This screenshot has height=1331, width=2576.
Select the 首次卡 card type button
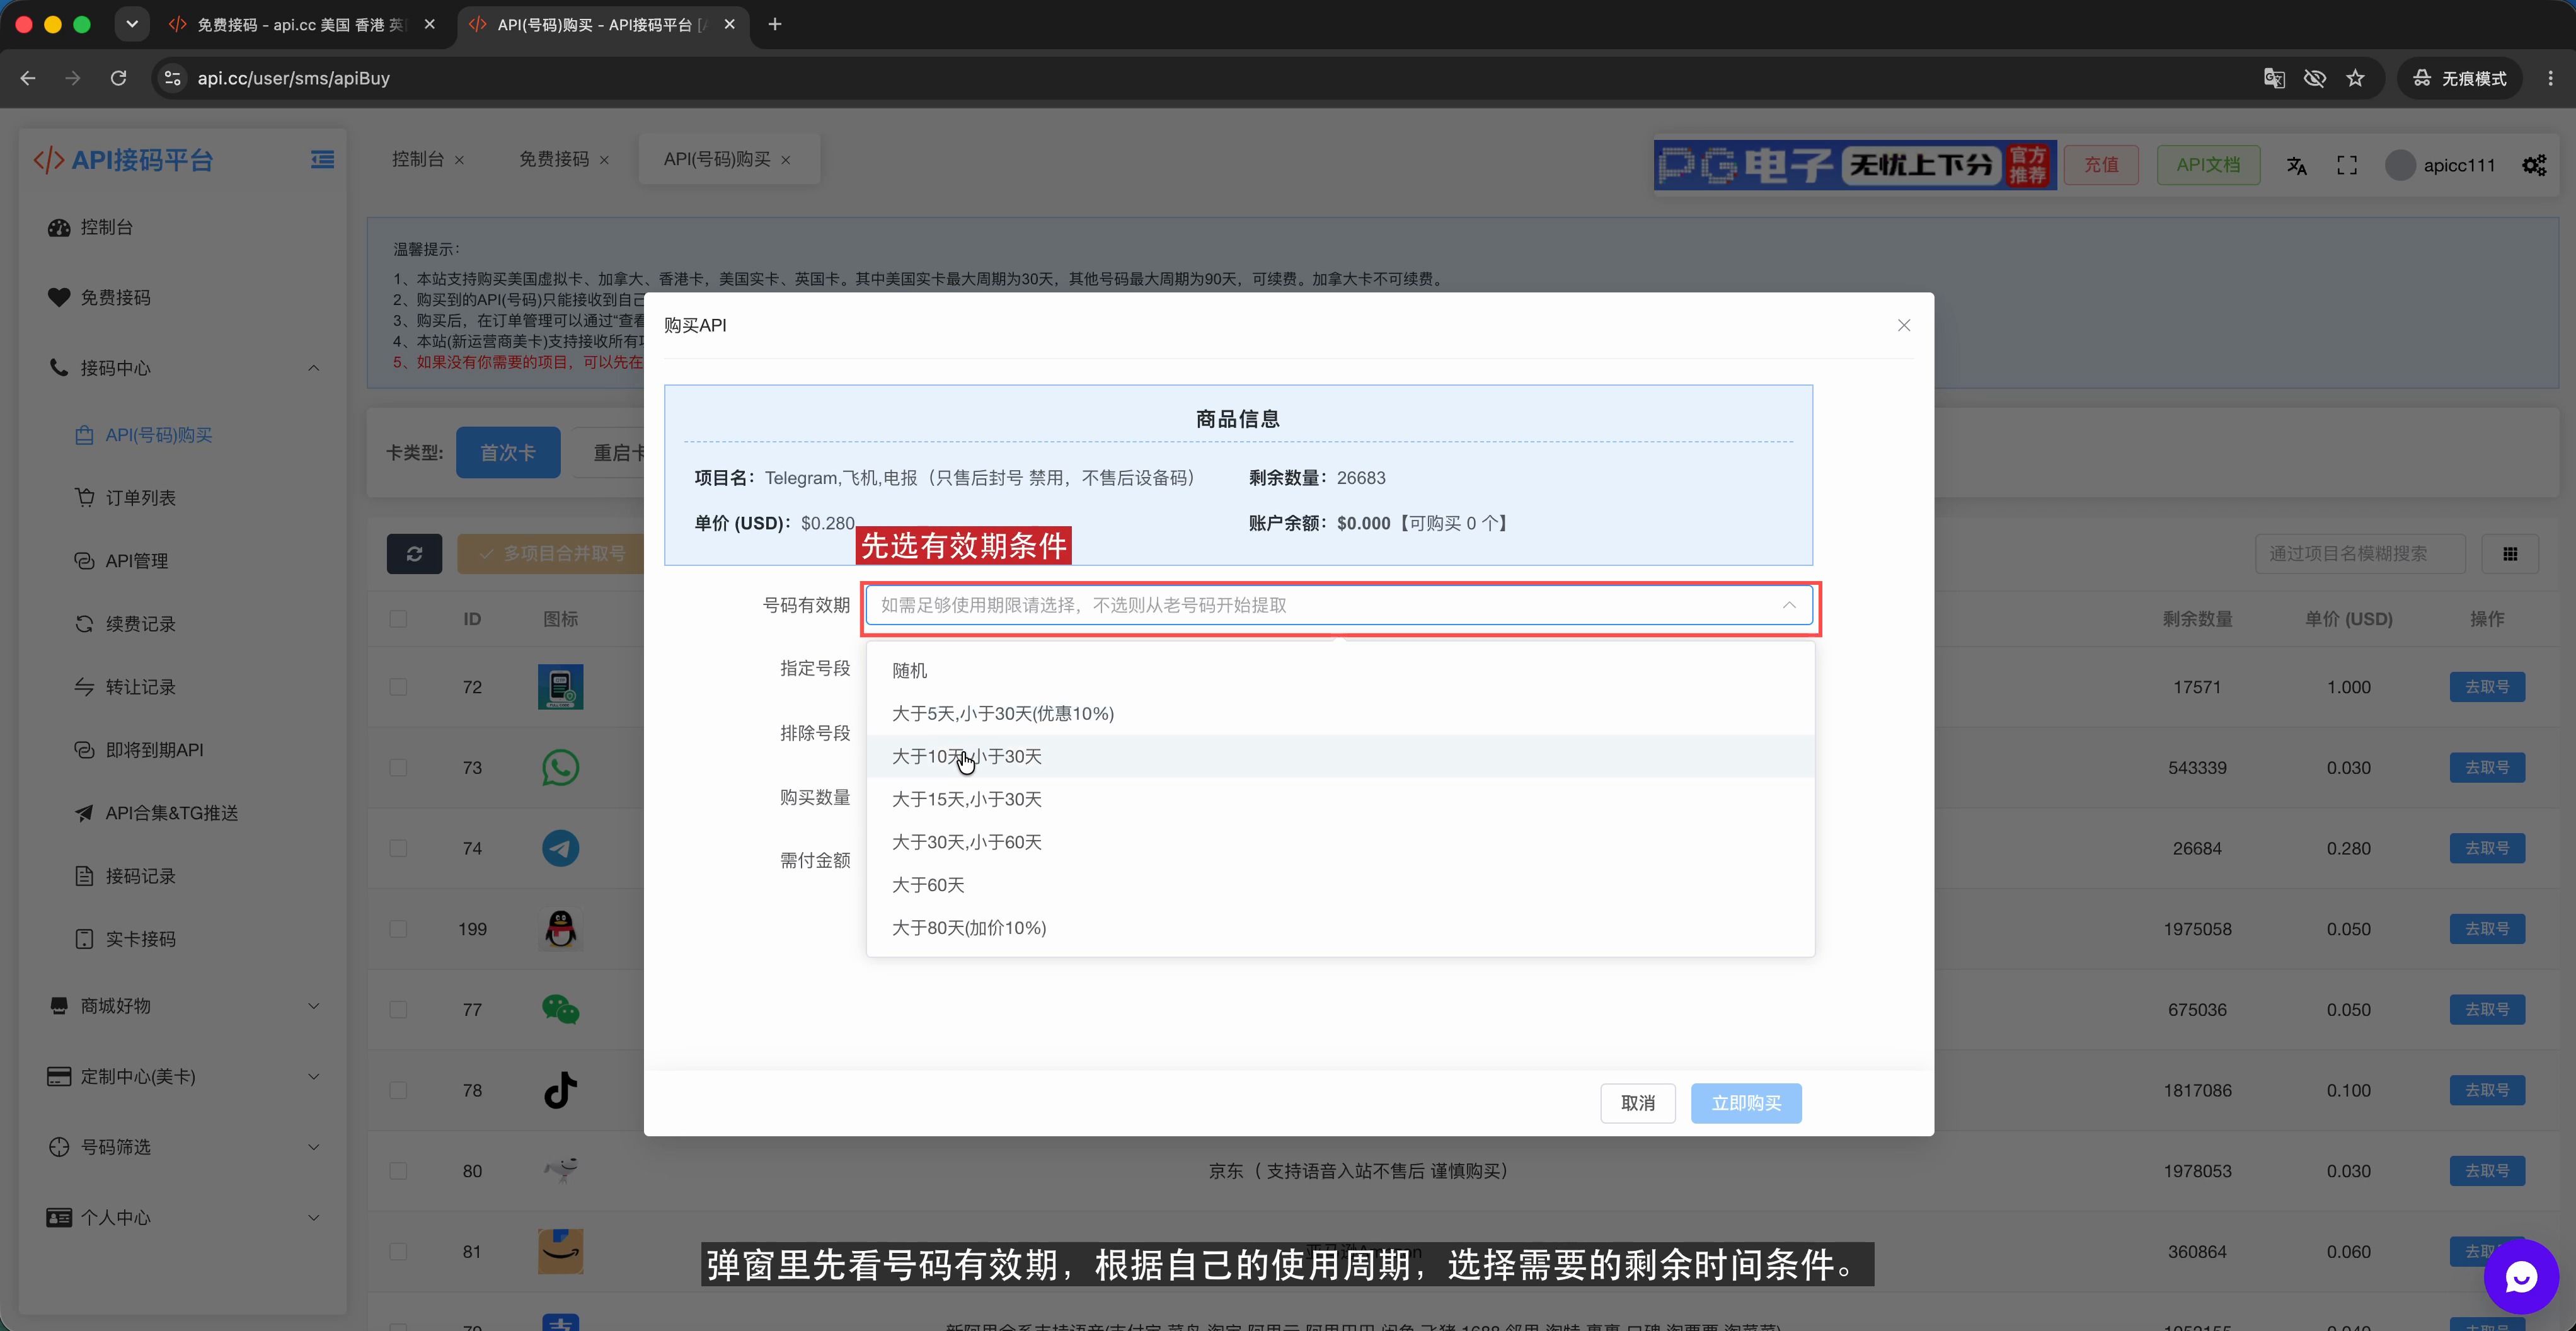click(x=508, y=452)
